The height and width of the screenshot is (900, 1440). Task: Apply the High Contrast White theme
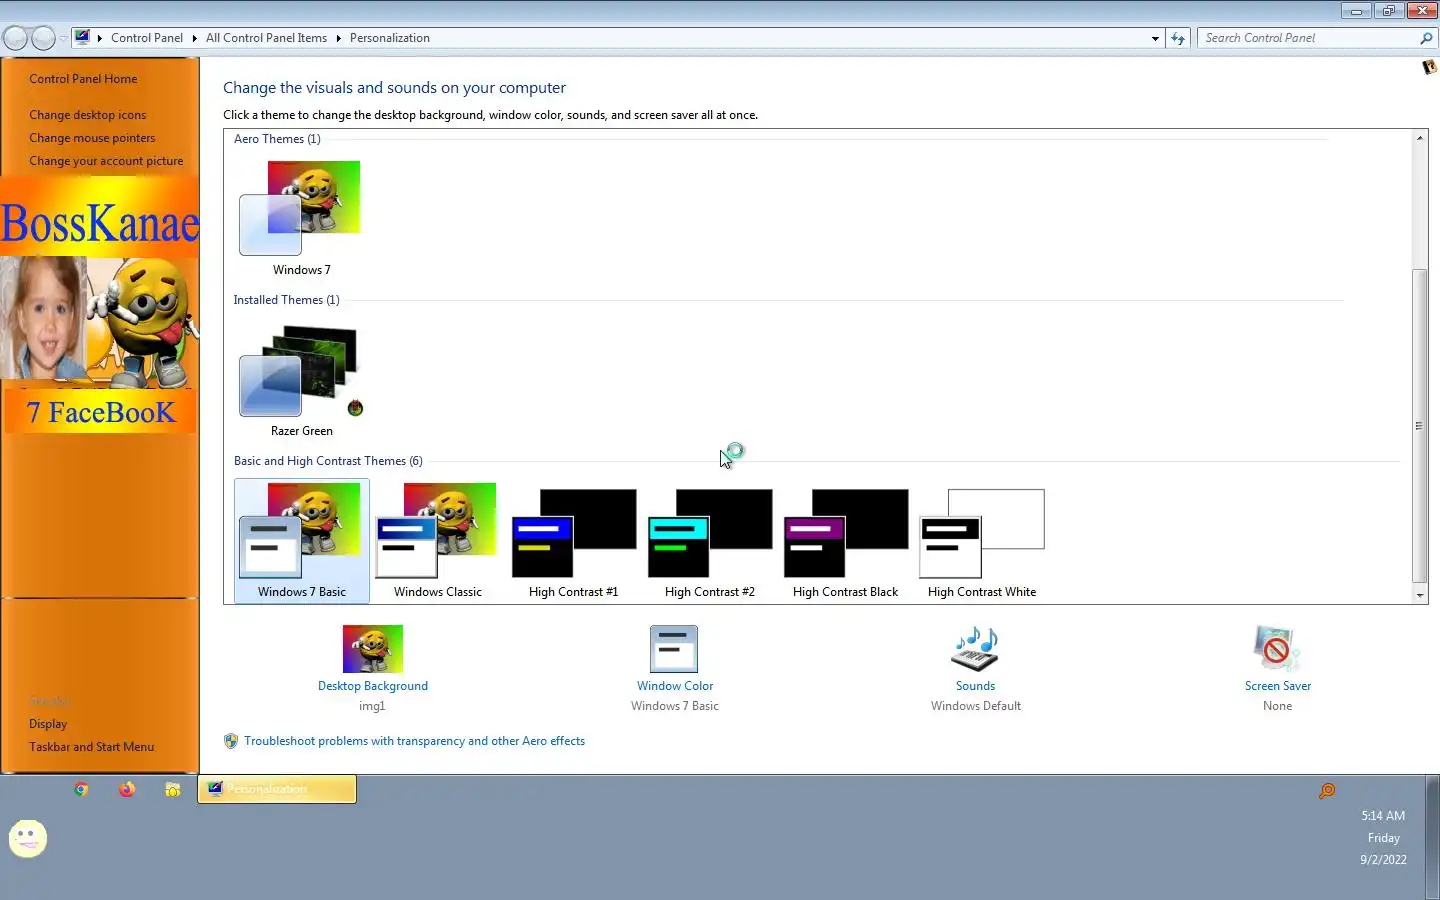point(982,540)
